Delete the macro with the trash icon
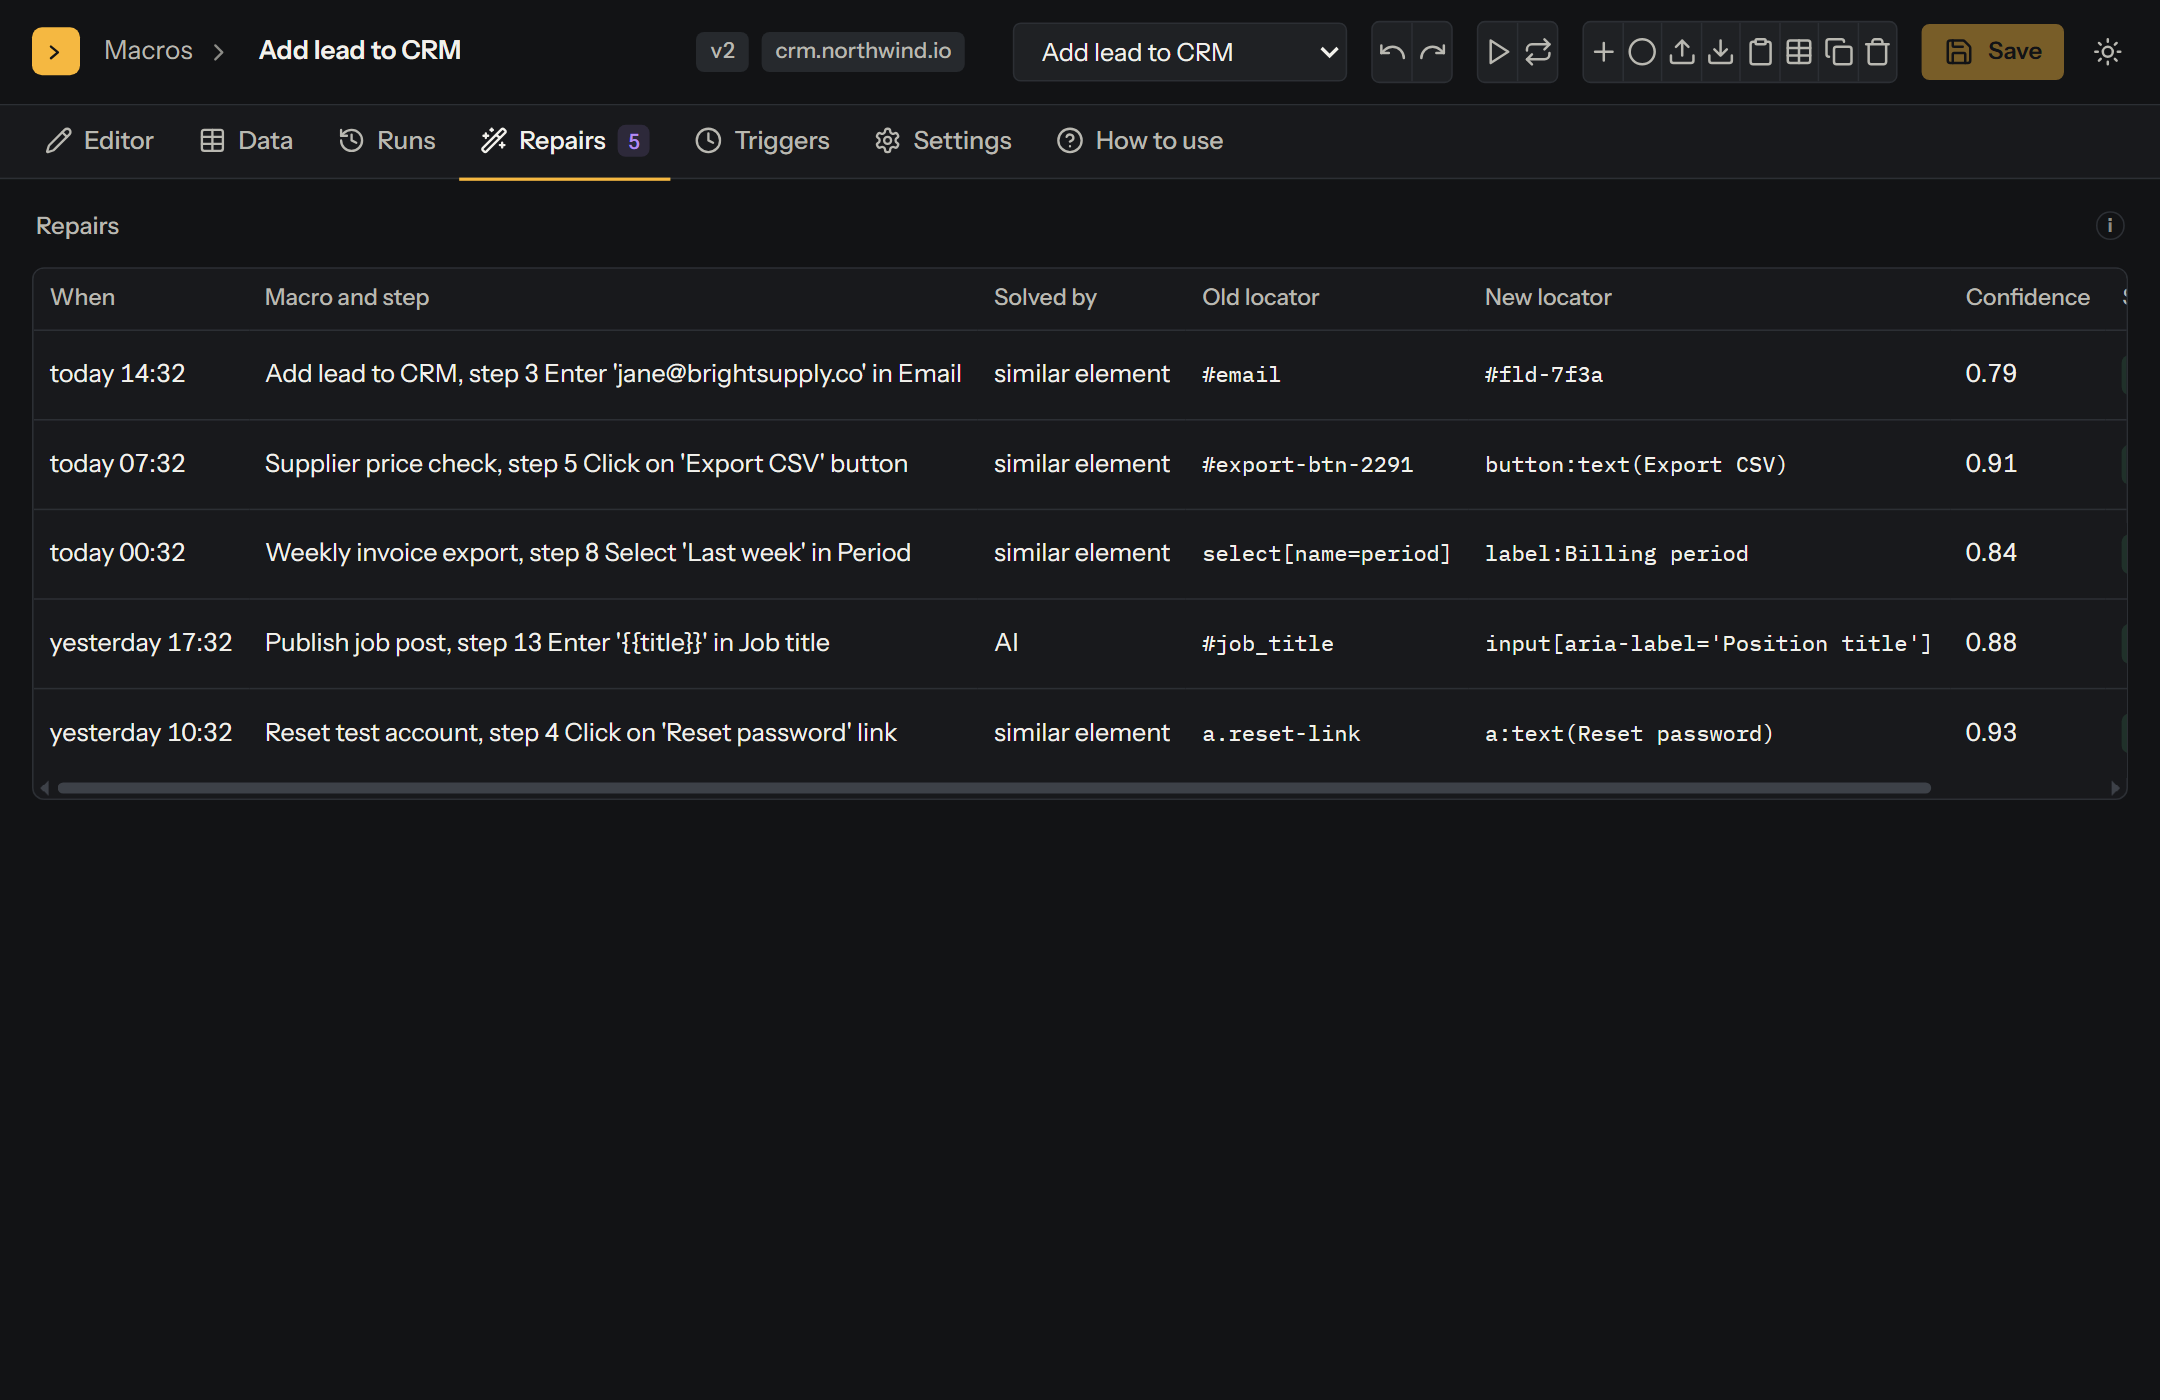The image size is (2160, 1400). [x=1877, y=51]
